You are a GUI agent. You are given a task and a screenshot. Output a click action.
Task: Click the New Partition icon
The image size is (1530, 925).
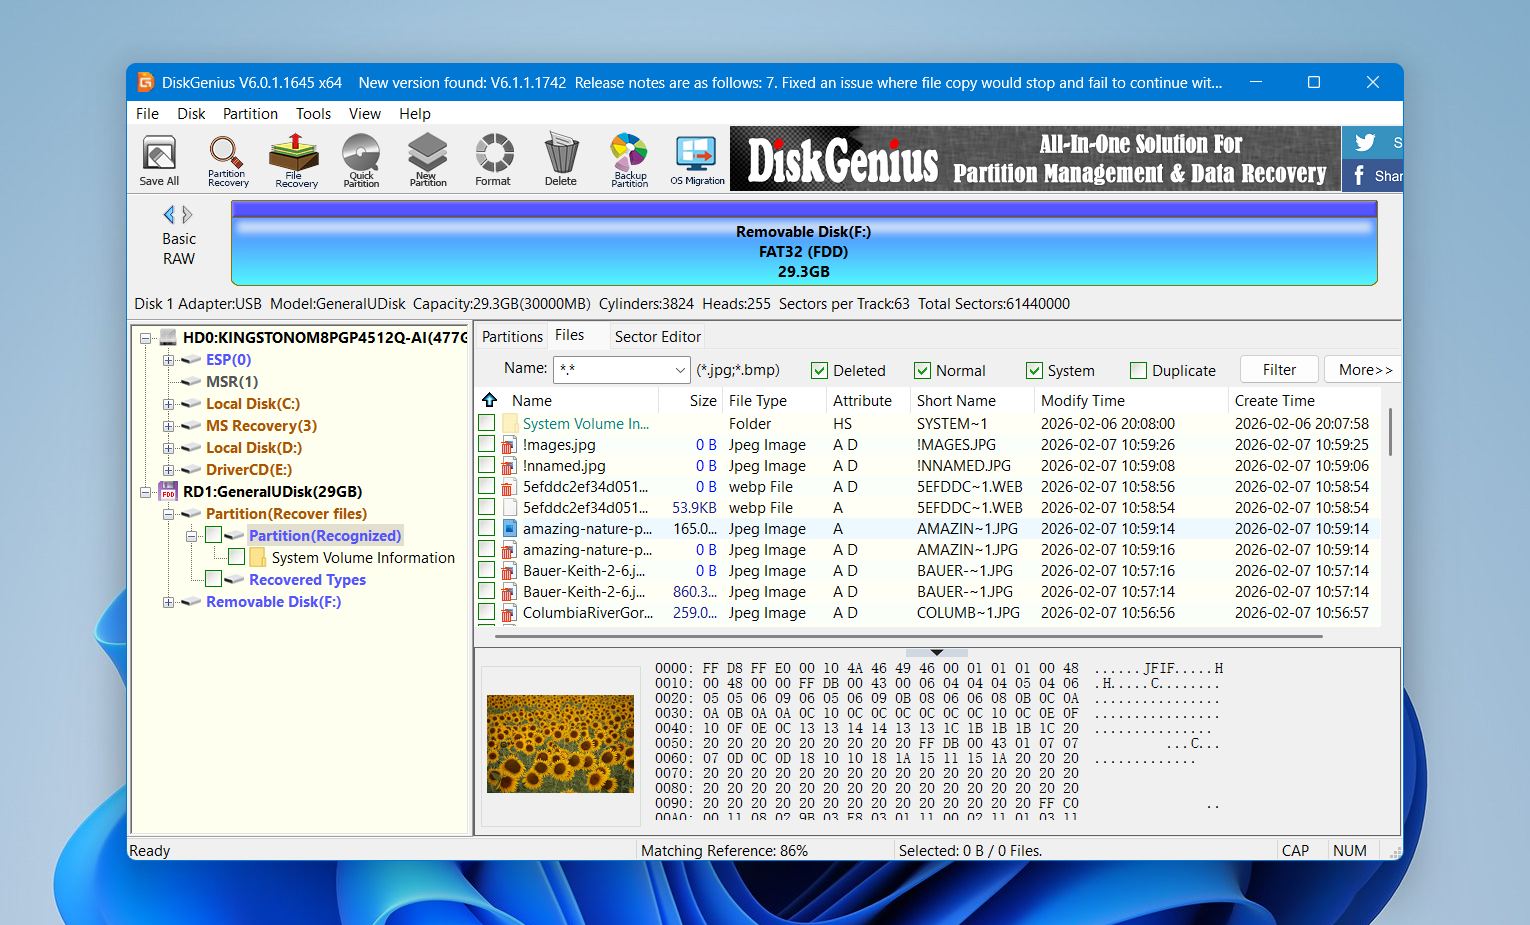point(427,158)
